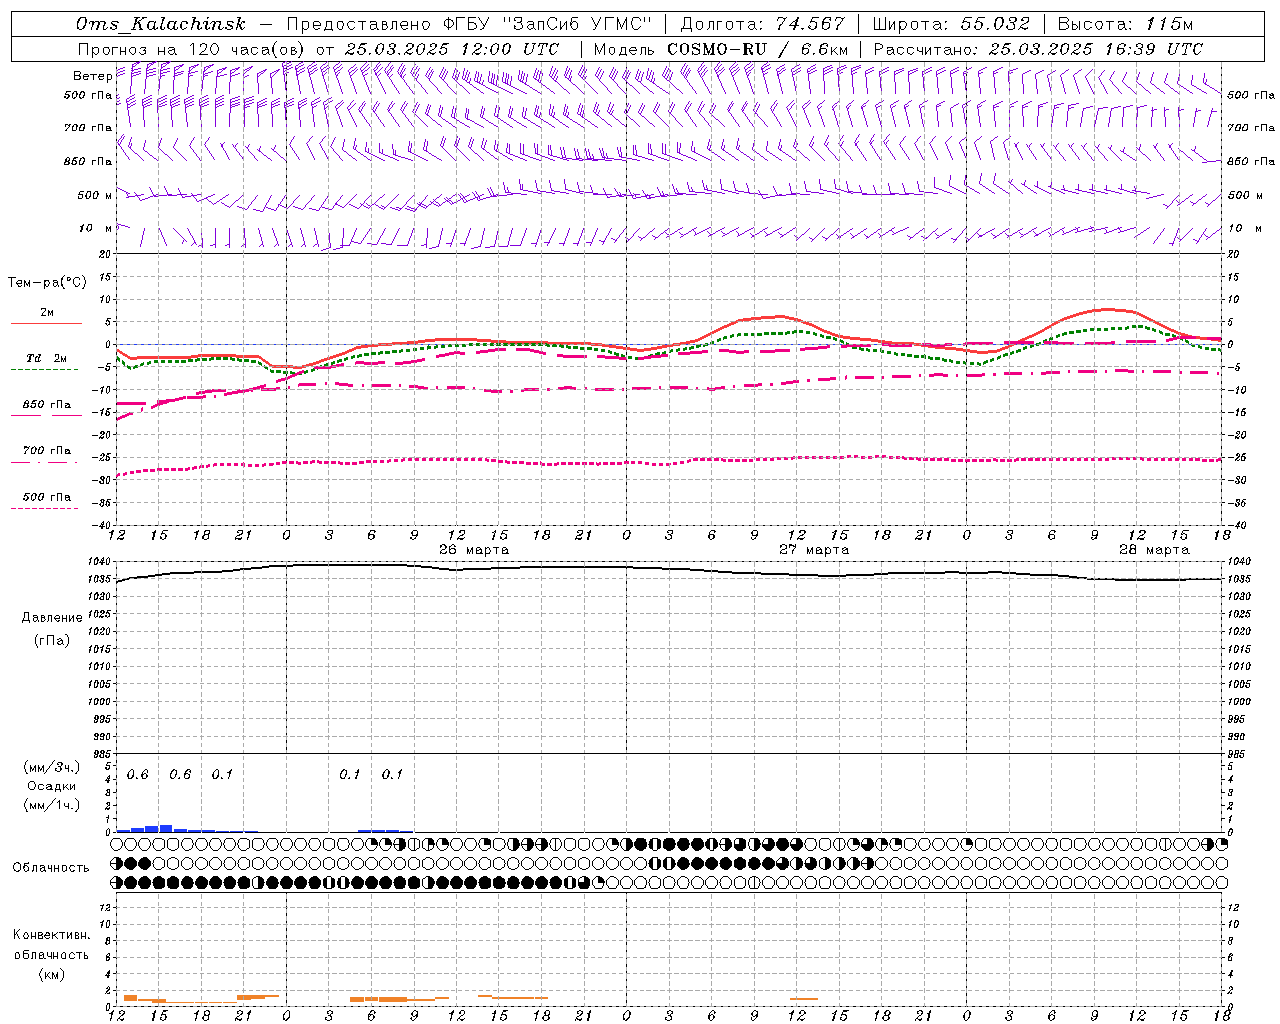This screenshot has width=1280, height=1024.
Task: Click the Облачность cloudiness panel label
Action: [51, 867]
